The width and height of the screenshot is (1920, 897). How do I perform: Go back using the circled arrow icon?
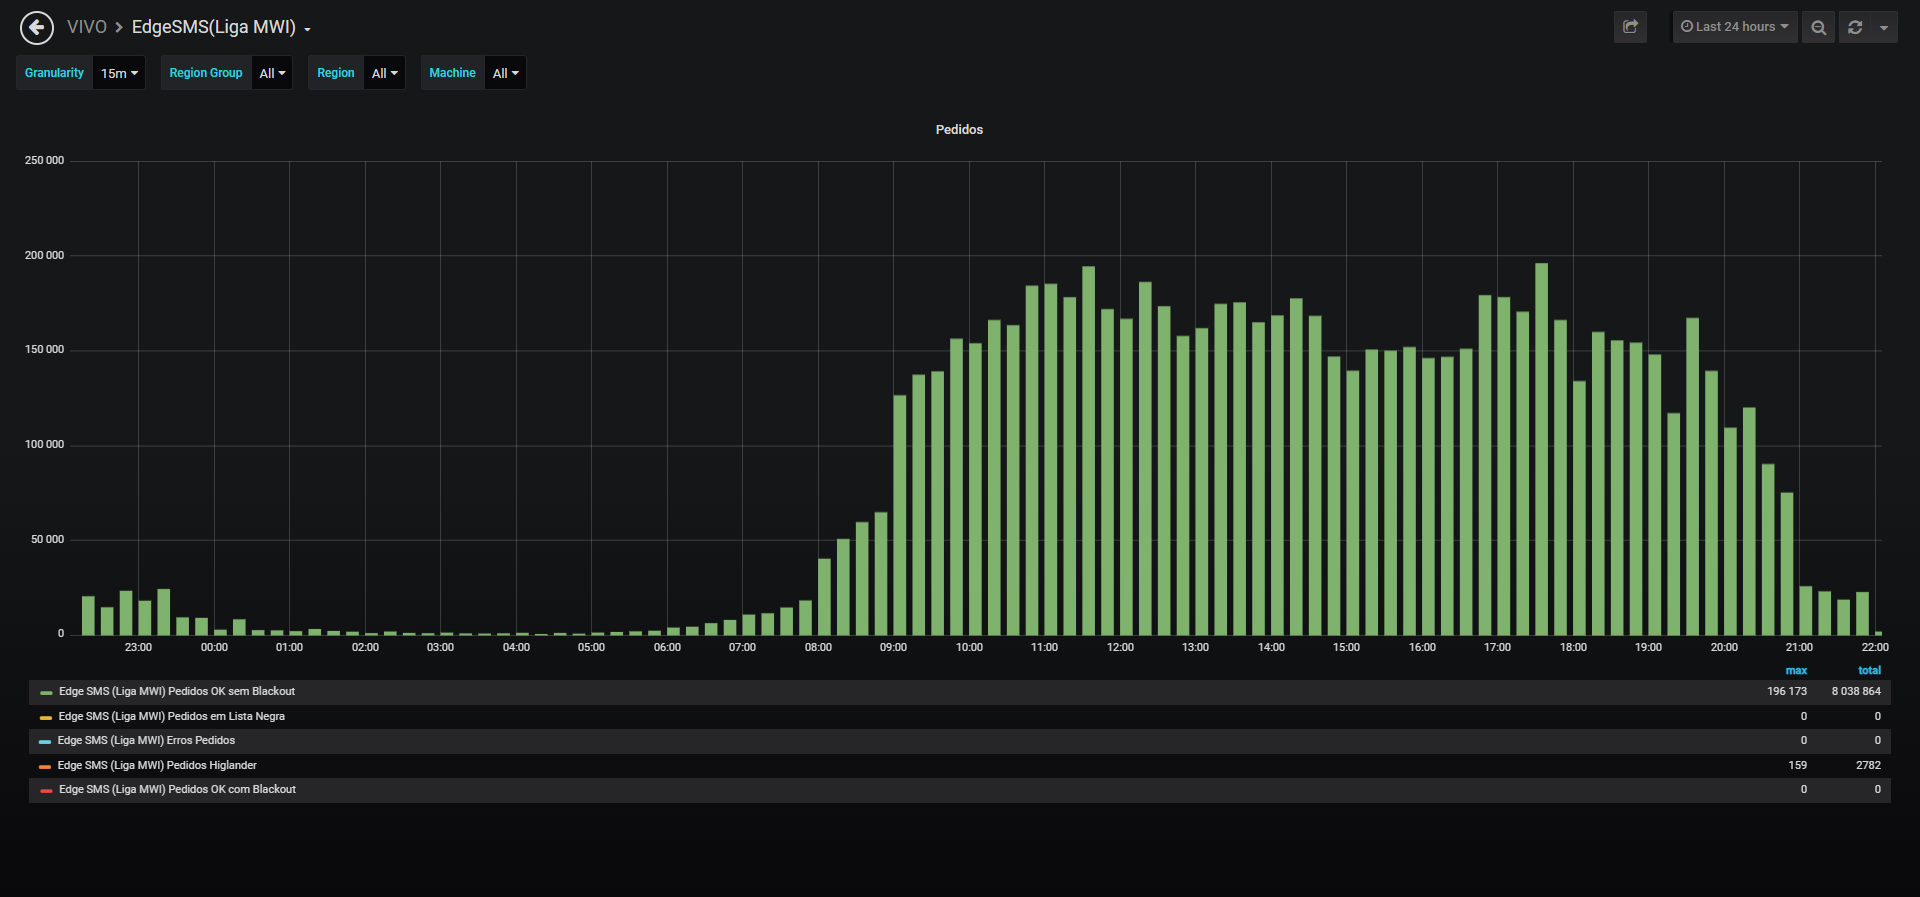tap(37, 27)
